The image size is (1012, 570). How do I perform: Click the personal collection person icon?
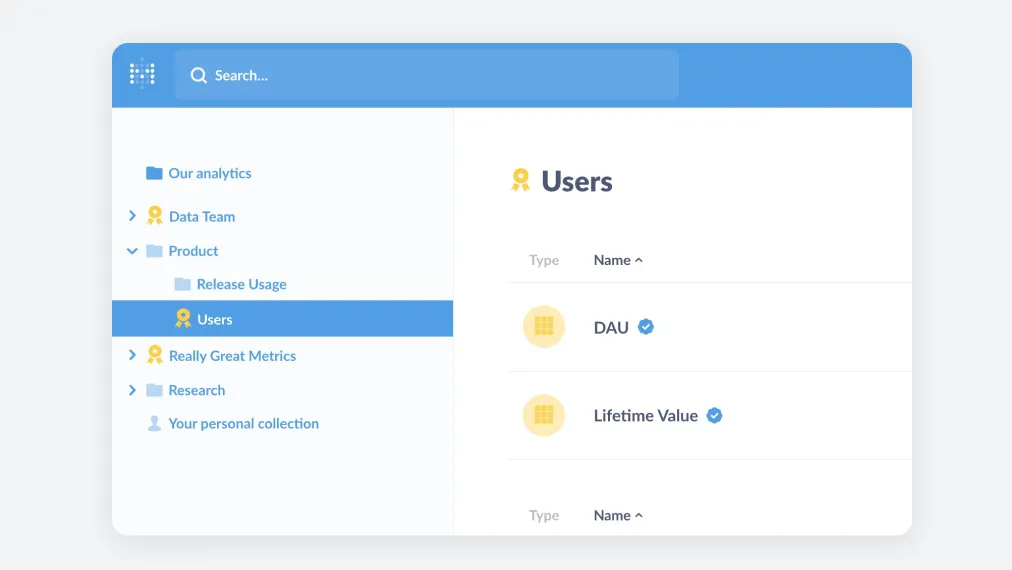[x=154, y=423]
